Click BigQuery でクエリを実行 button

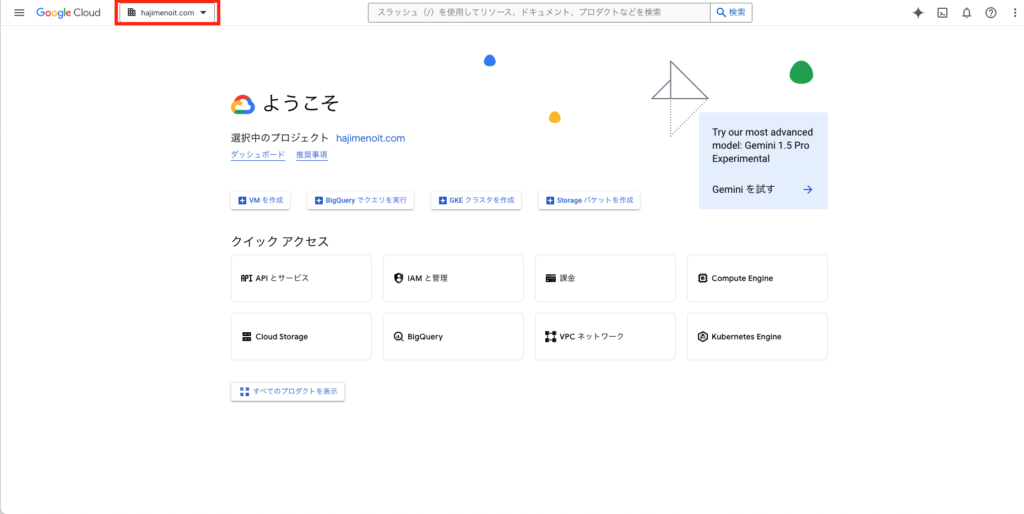(x=360, y=201)
